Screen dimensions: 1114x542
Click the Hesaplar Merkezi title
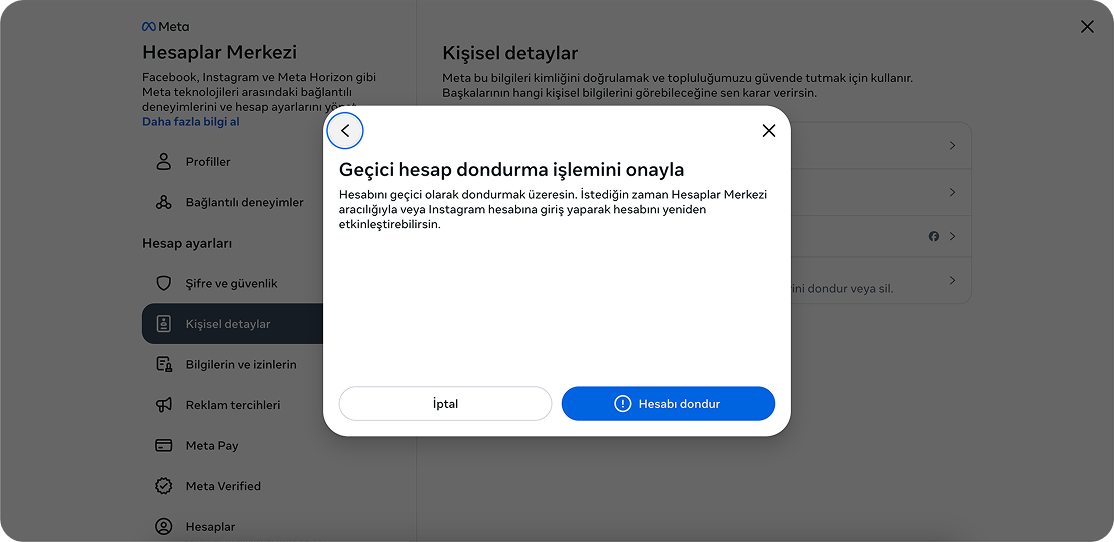(x=220, y=52)
